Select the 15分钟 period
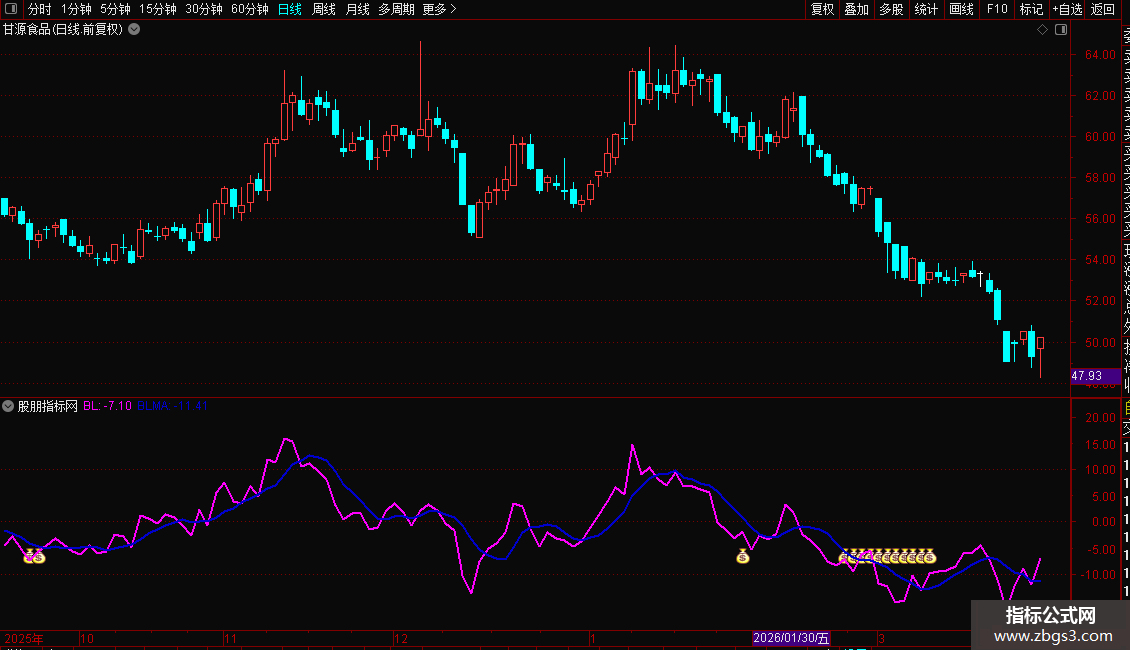Viewport: 1130px width, 650px height. pyautogui.click(x=158, y=9)
